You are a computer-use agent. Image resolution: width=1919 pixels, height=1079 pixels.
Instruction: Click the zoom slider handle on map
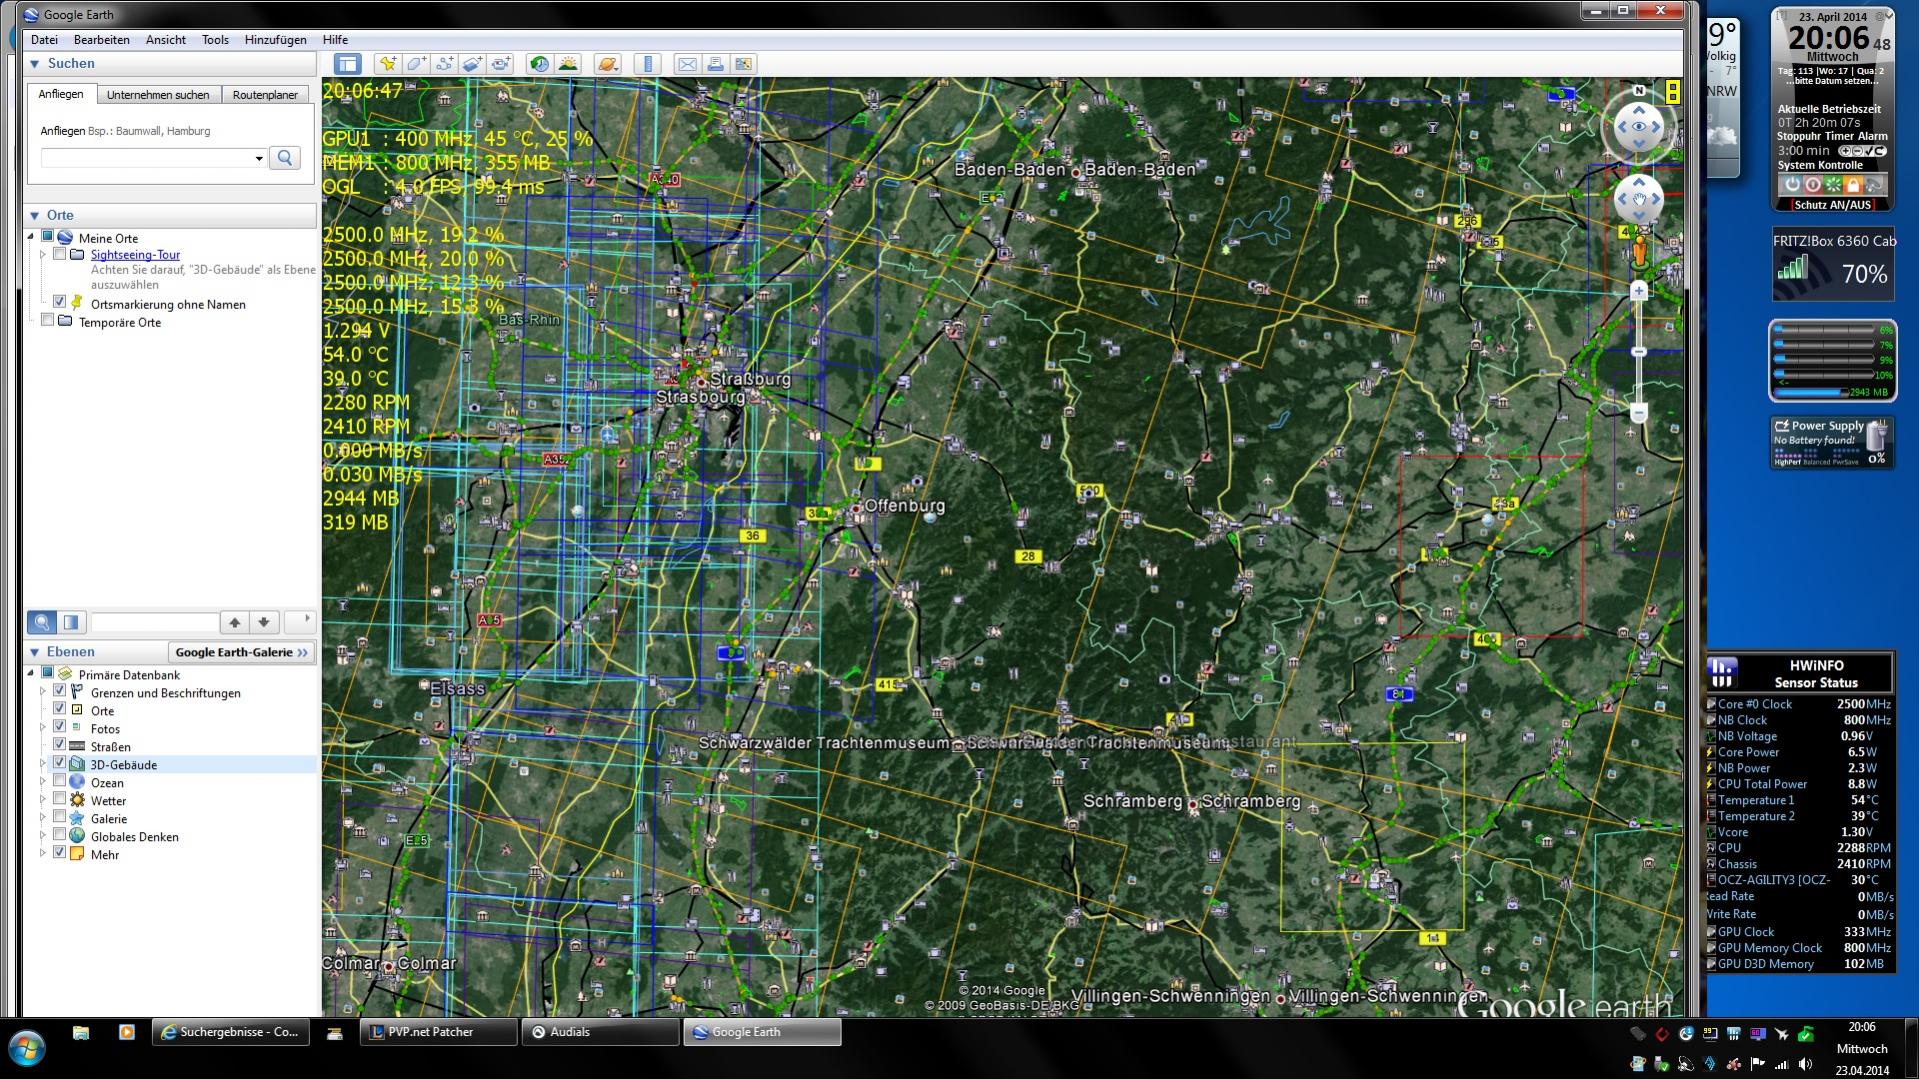(x=1639, y=352)
